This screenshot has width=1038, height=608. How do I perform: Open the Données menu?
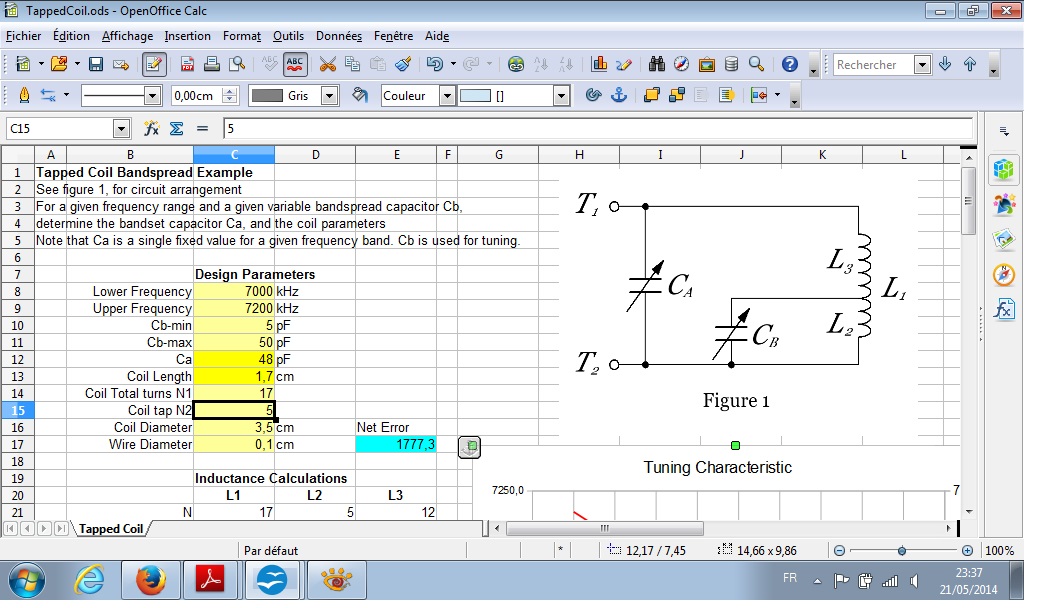coord(339,36)
